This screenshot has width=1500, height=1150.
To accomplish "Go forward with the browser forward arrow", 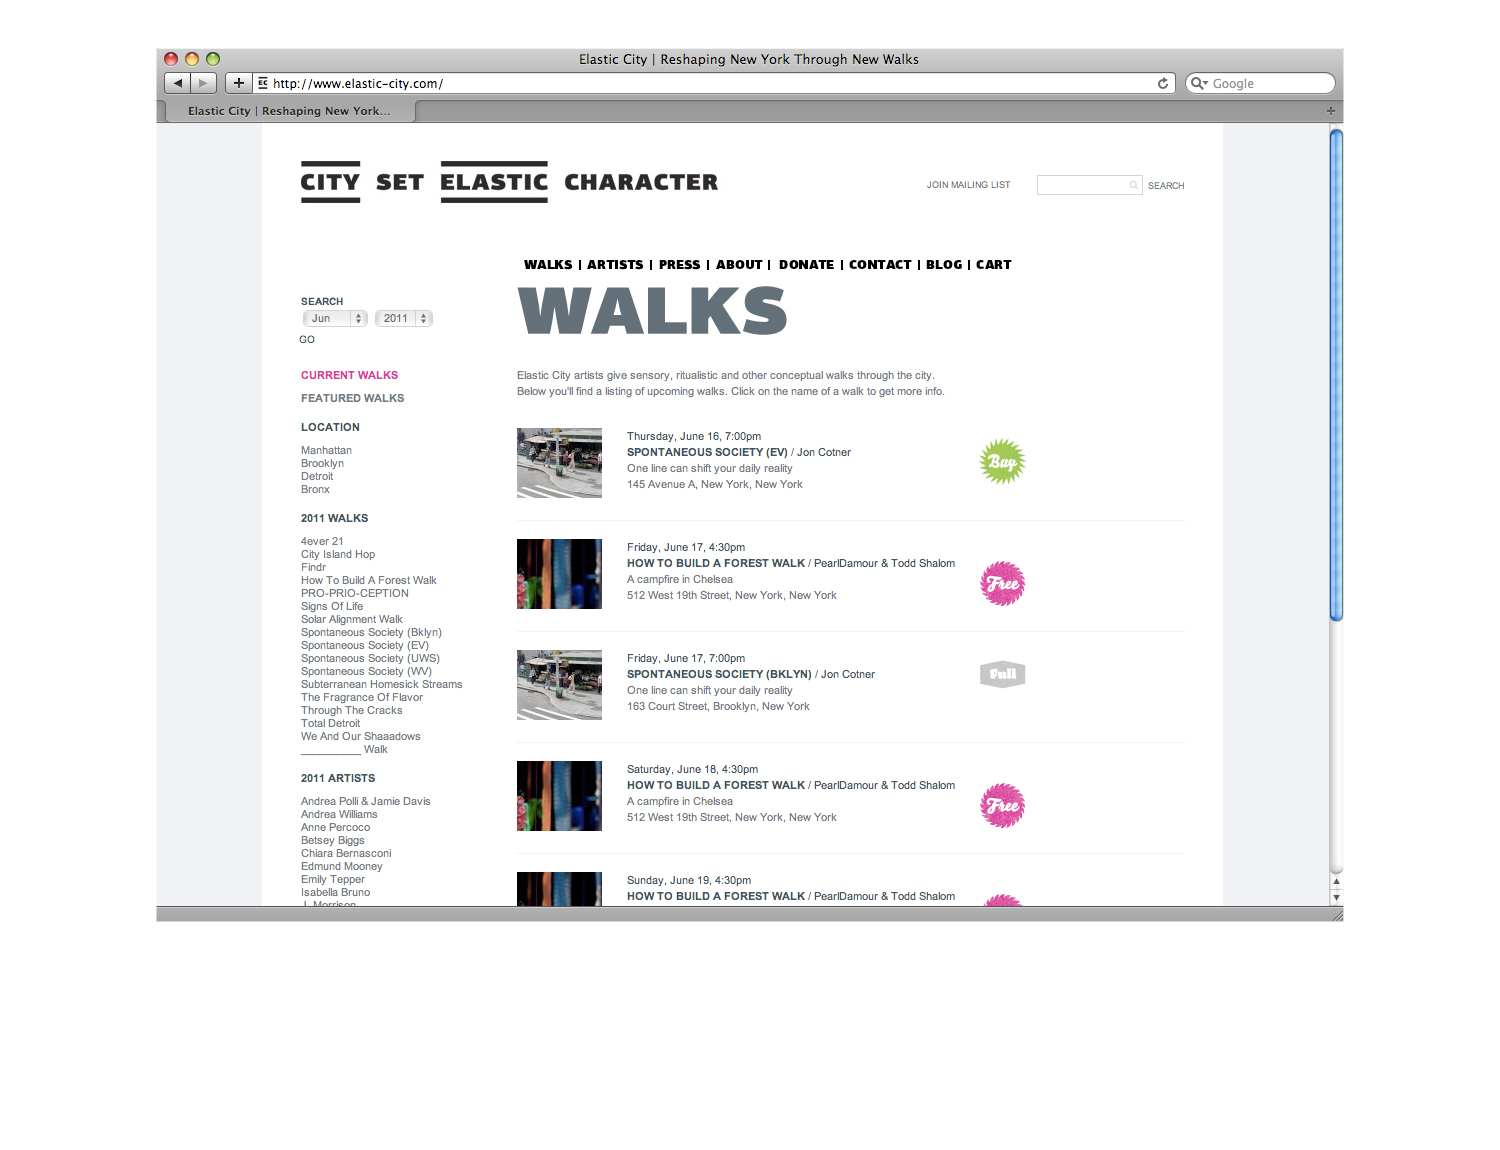I will point(203,83).
